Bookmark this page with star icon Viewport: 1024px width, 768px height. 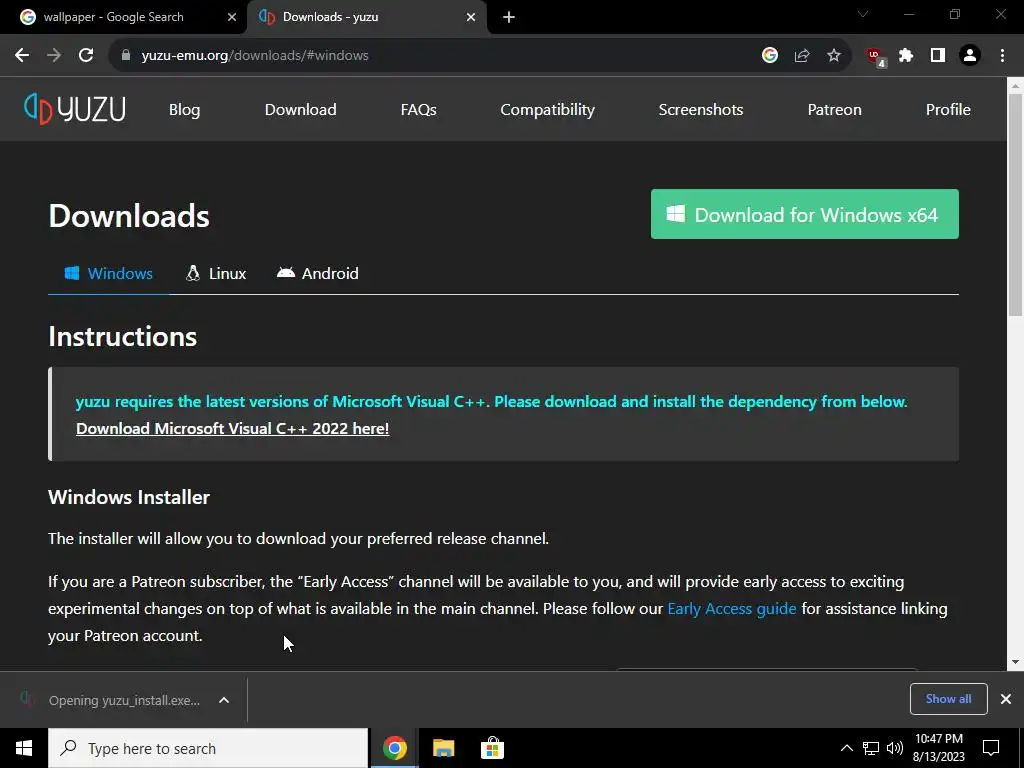click(x=834, y=56)
